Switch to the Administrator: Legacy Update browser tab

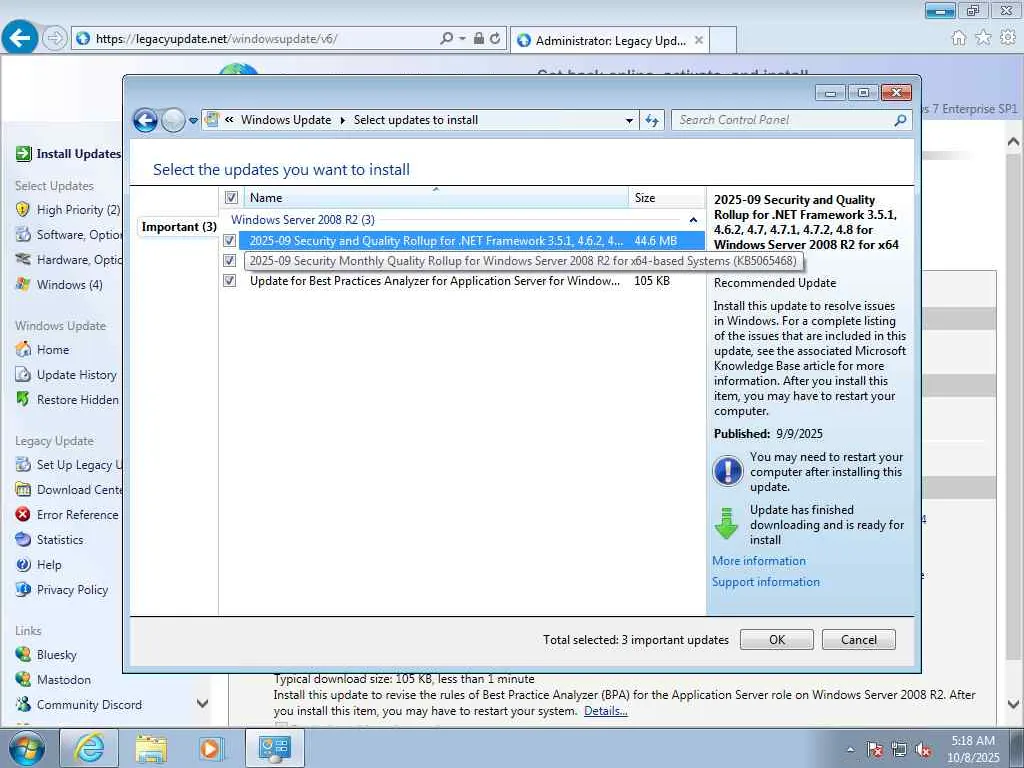610,40
